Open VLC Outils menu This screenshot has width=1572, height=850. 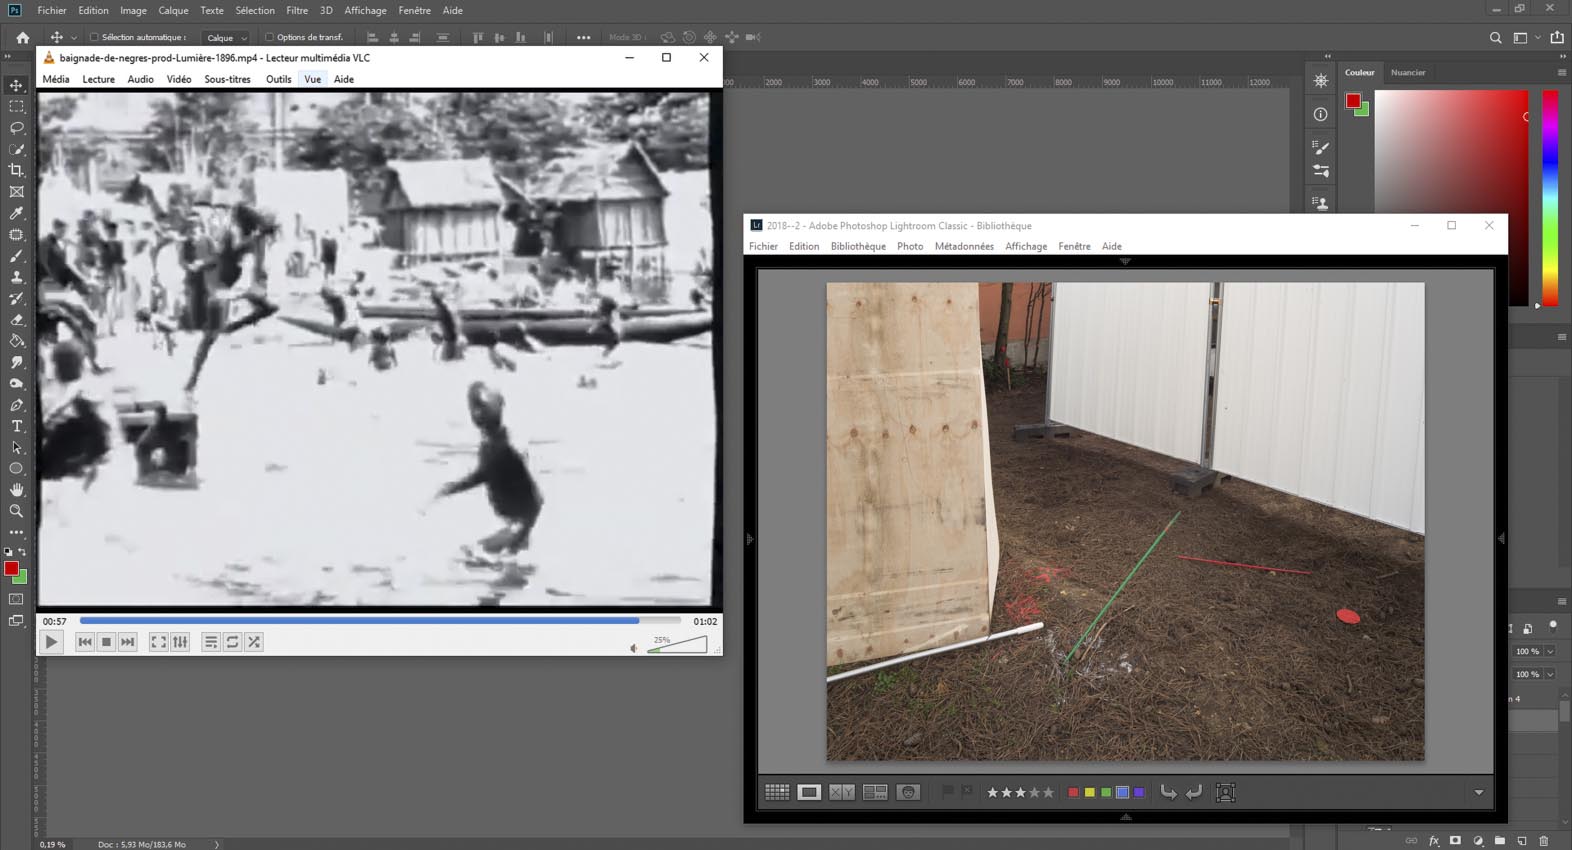point(278,79)
